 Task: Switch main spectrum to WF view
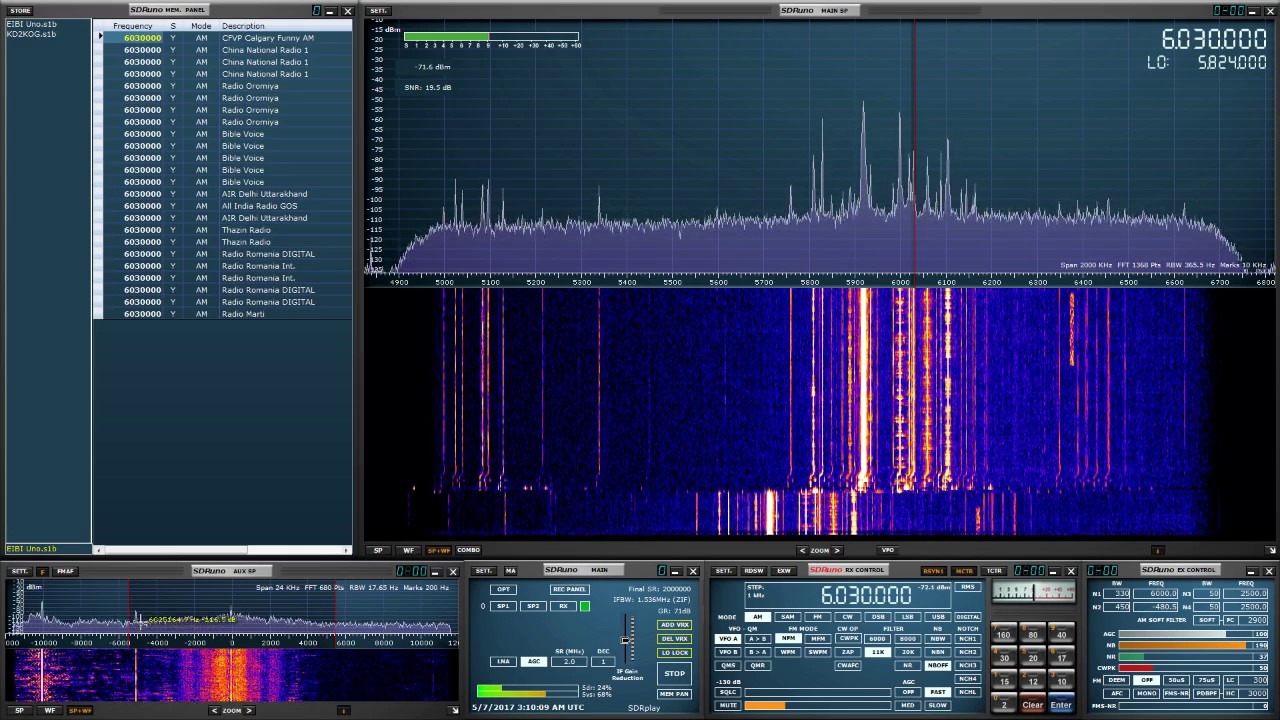coord(408,550)
